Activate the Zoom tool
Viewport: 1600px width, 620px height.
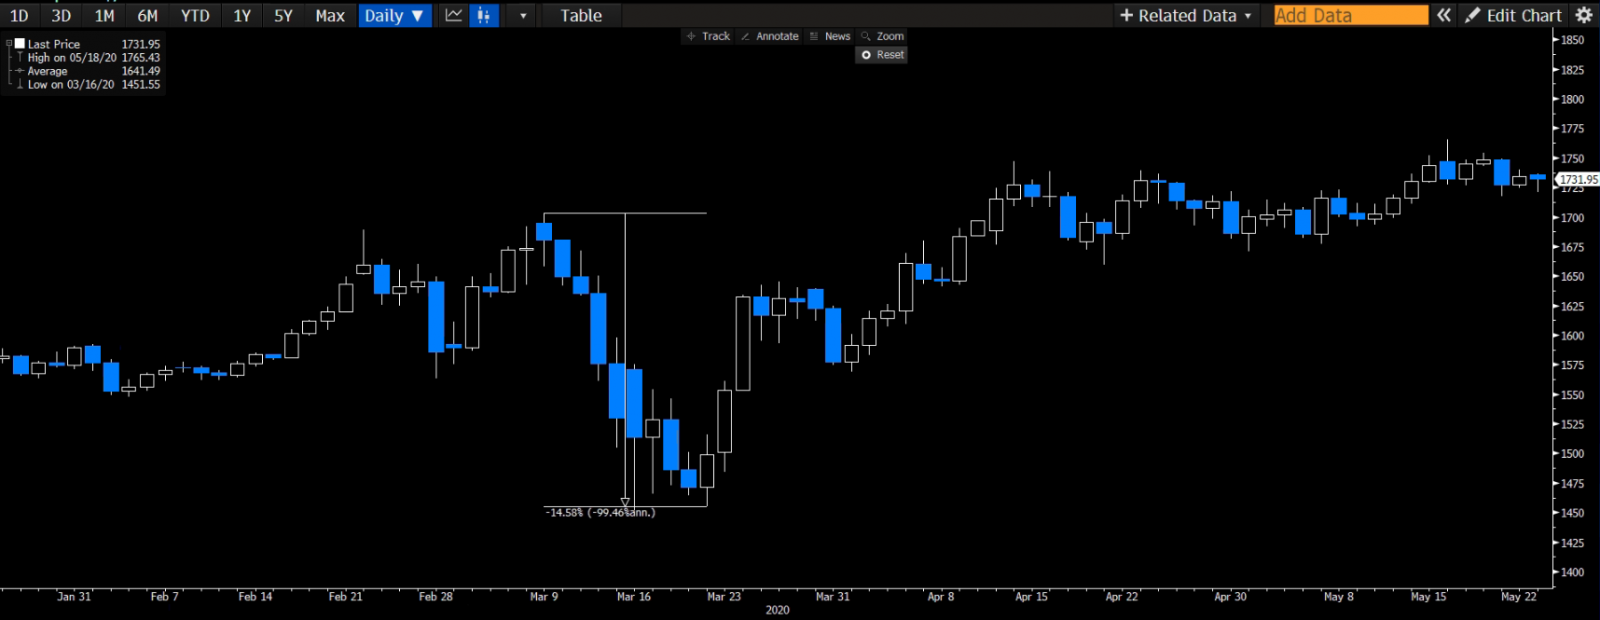pos(882,36)
